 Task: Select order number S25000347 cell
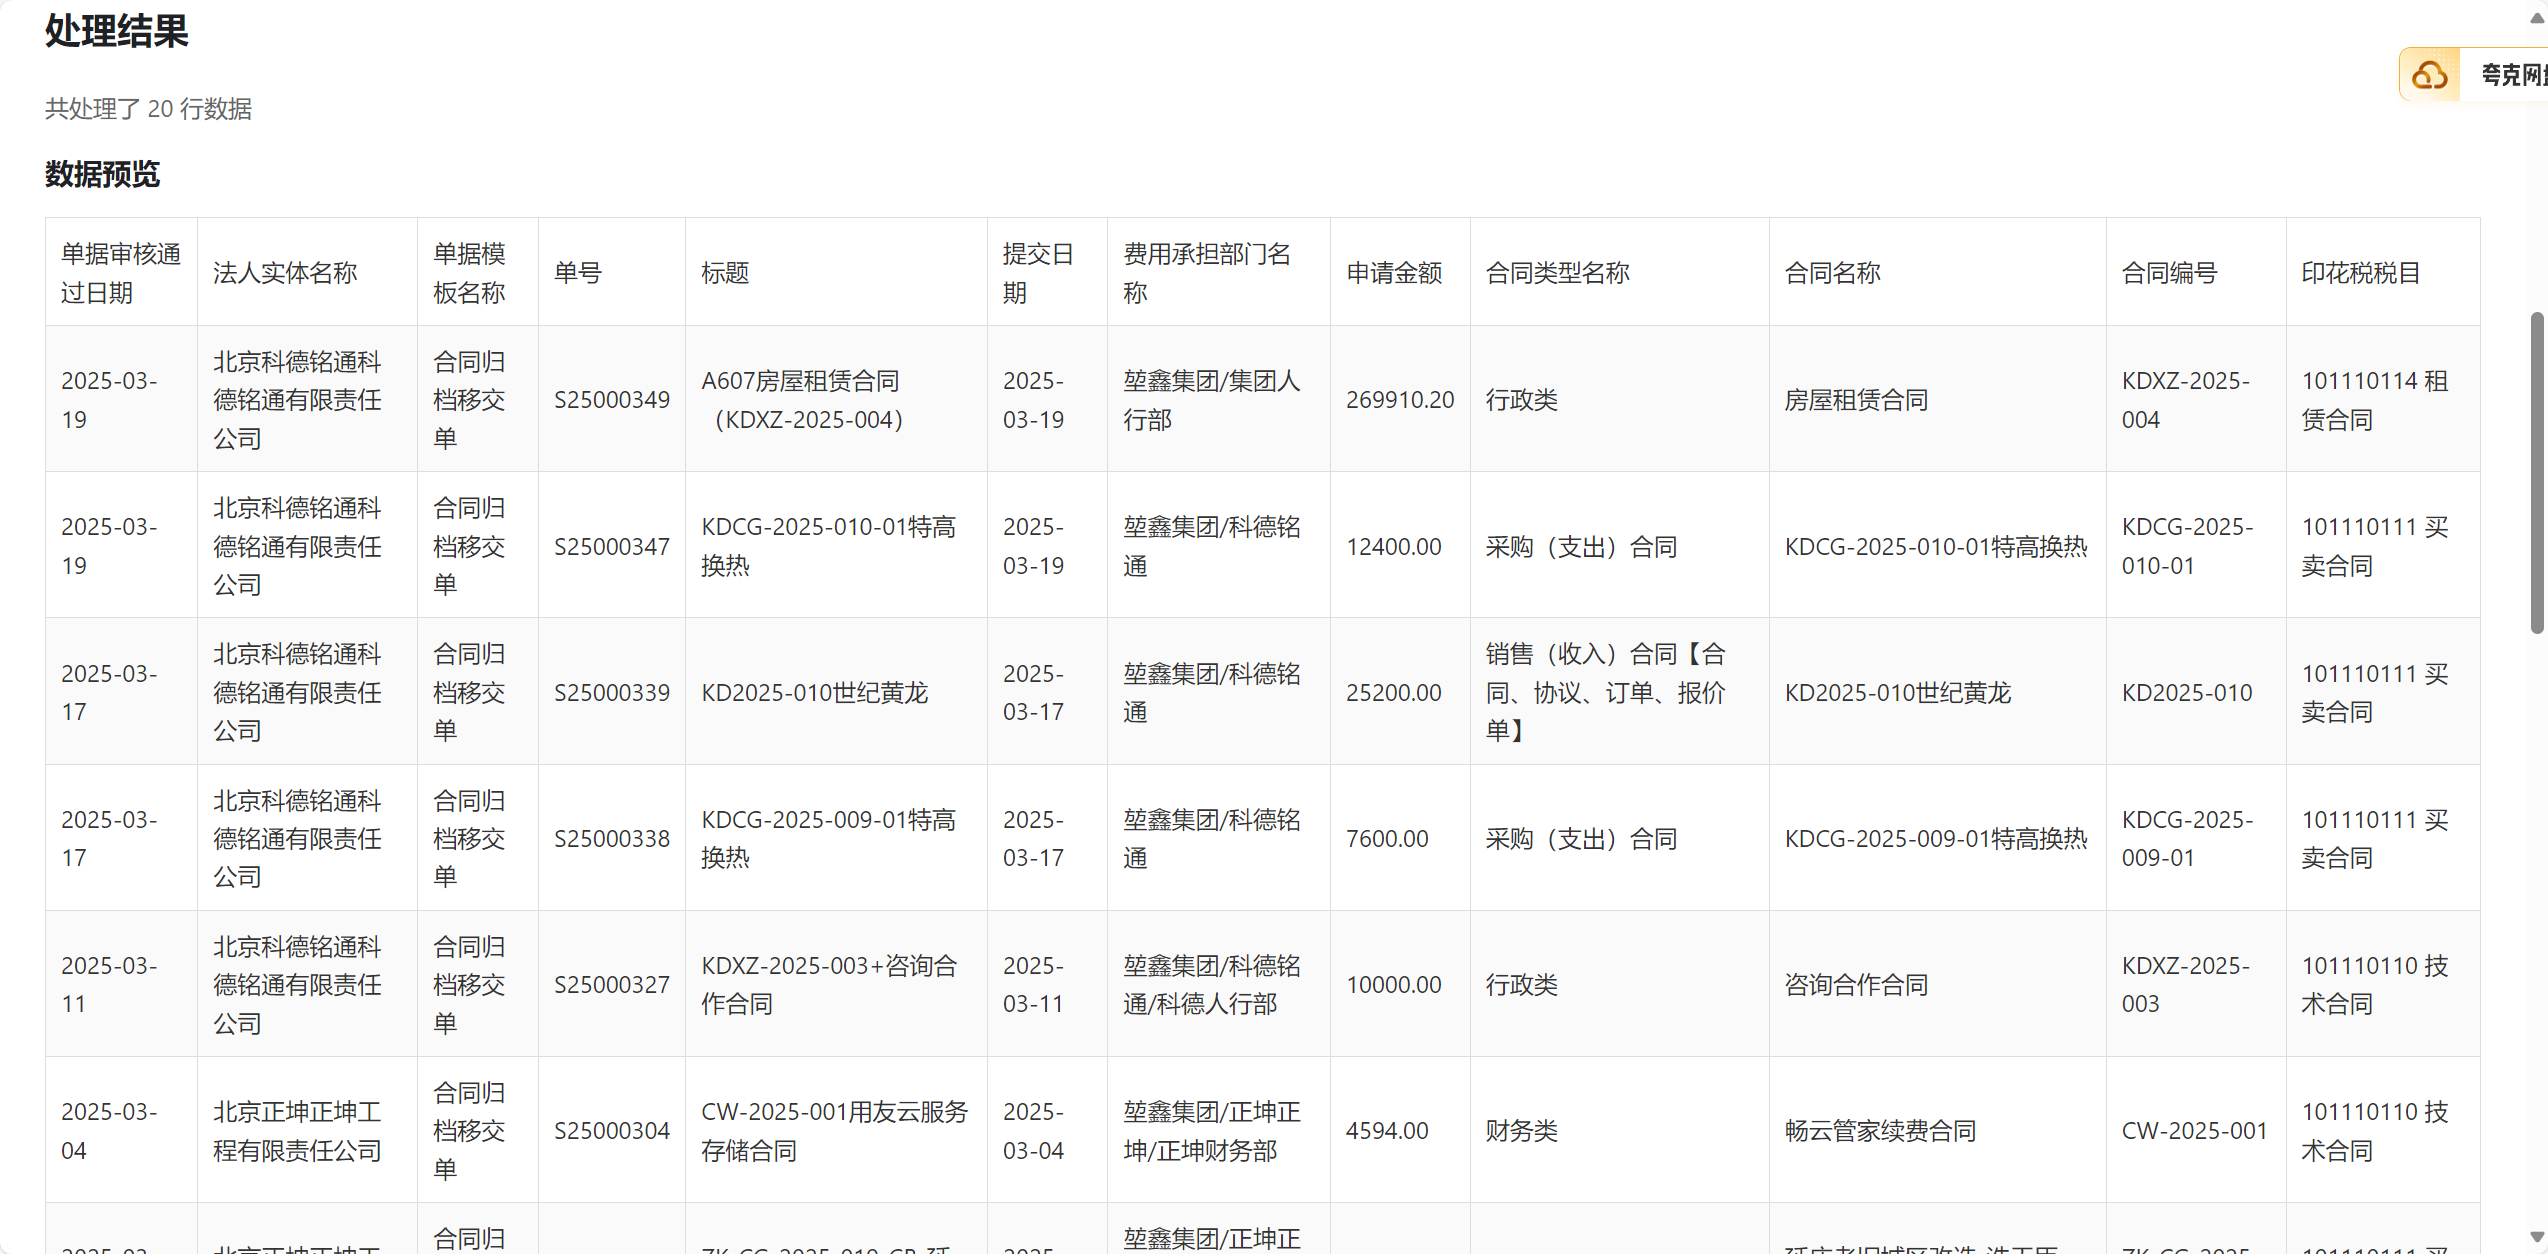611,547
